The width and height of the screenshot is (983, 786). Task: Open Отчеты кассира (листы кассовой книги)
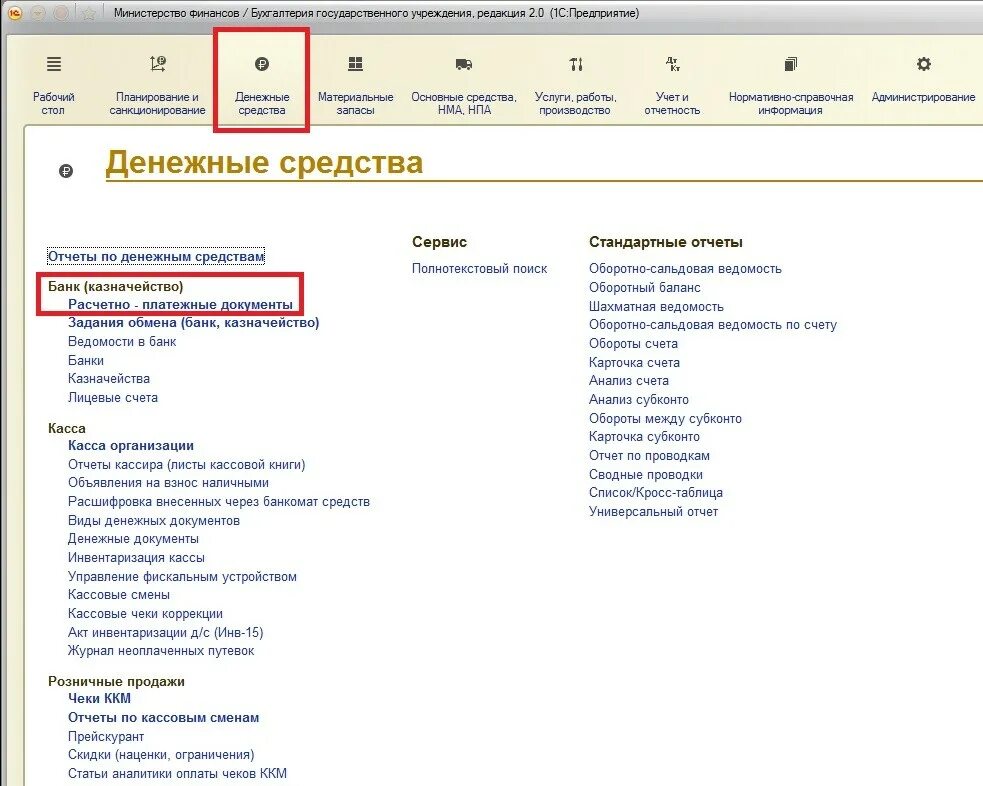tap(187, 464)
